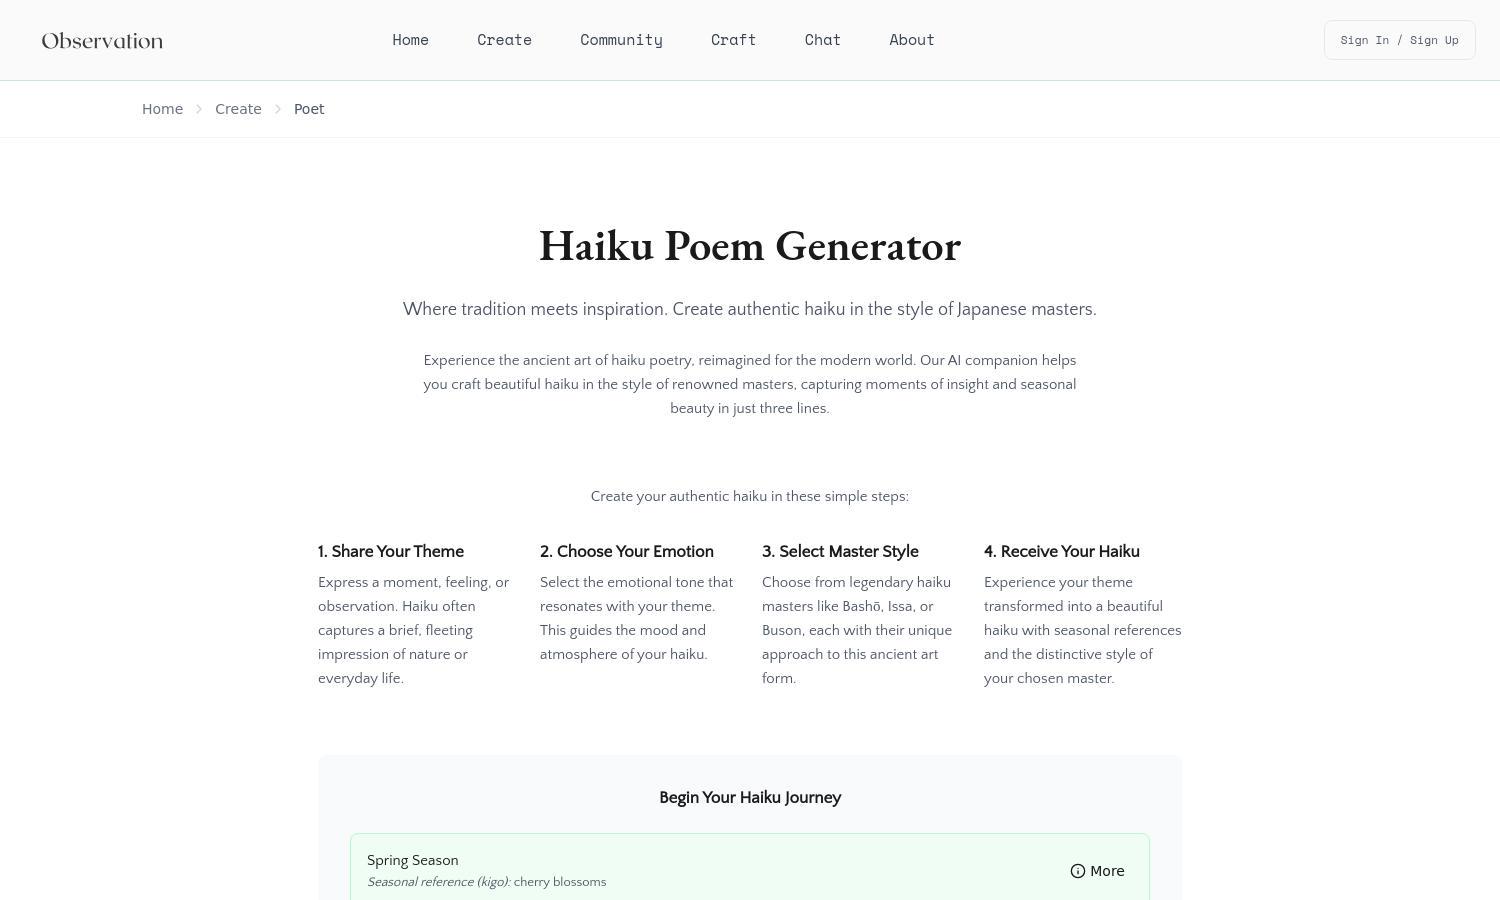Open the Home navigation menu item
This screenshot has width=1500, height=900.
411,40
